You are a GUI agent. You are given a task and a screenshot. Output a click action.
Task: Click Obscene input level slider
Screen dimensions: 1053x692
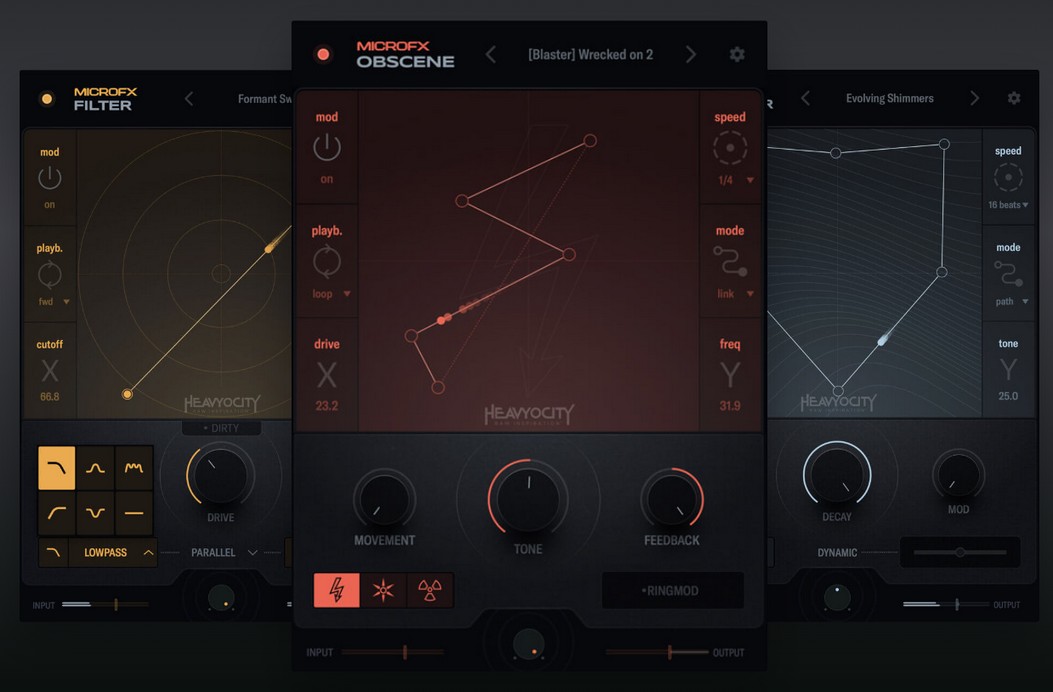click(393, 652)
